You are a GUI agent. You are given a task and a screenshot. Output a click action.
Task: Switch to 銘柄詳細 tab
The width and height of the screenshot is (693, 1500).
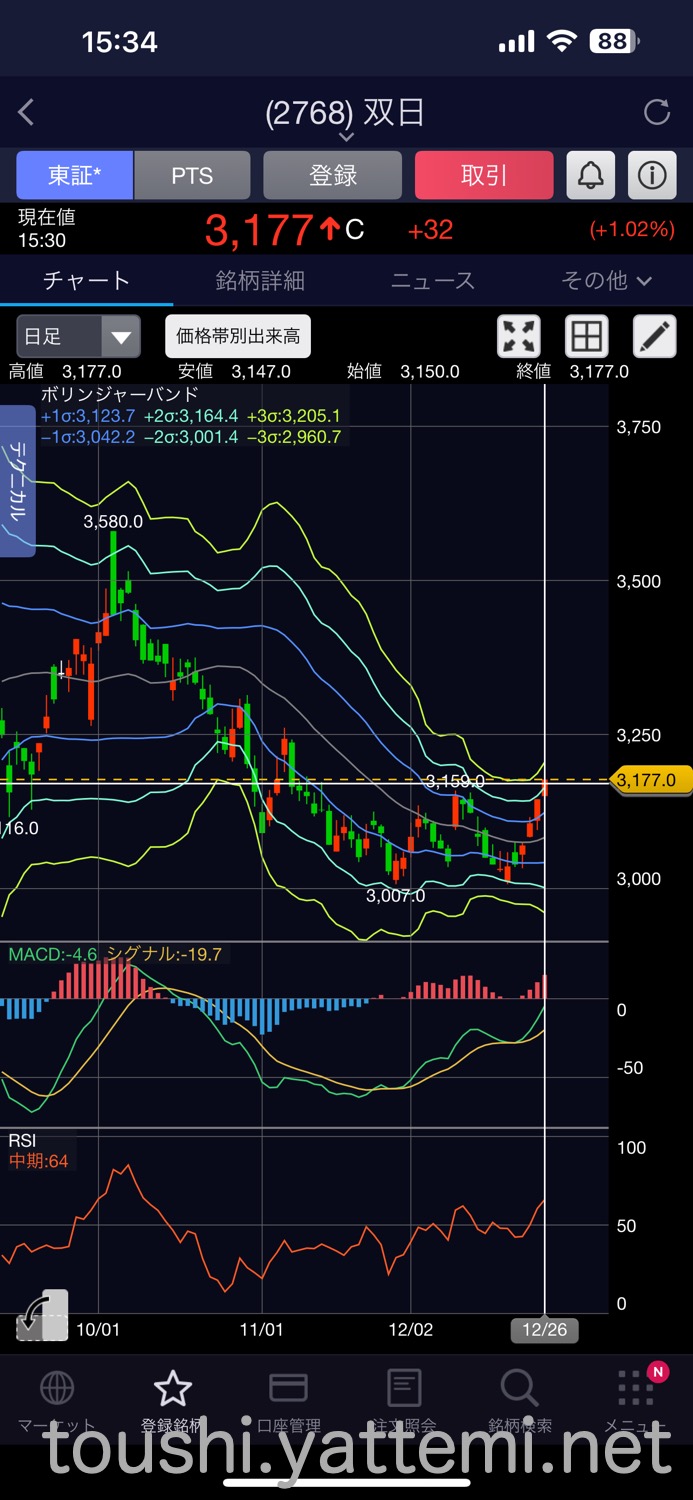tap(260, 281)
